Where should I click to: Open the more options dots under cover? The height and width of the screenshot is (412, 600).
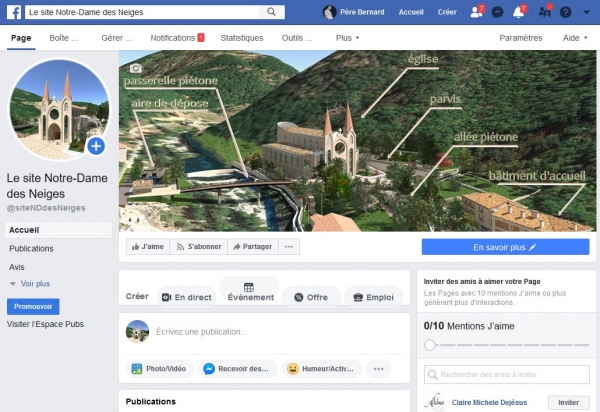click(x=289, y=247)
